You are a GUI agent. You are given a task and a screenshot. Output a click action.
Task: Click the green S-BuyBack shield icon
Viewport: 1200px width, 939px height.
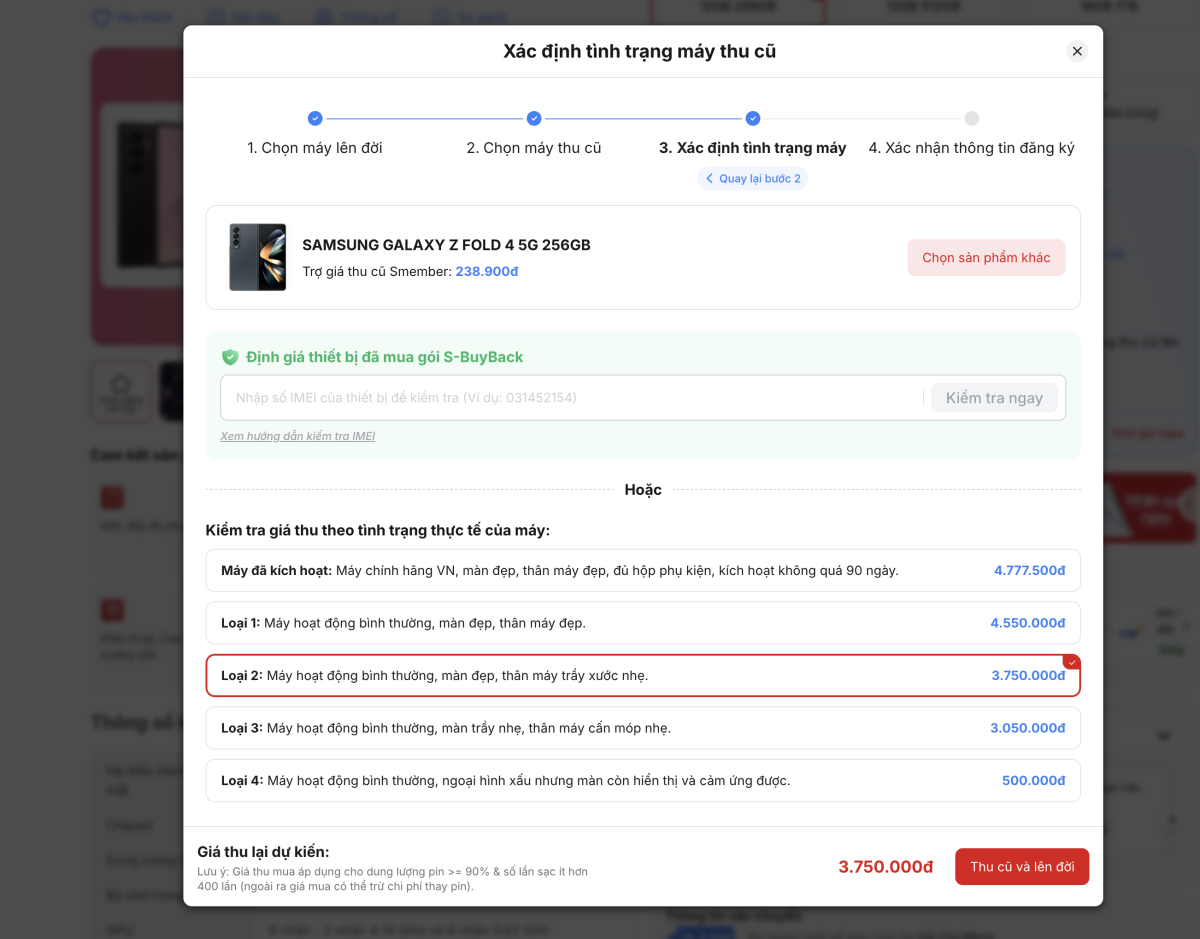(230, 357)
